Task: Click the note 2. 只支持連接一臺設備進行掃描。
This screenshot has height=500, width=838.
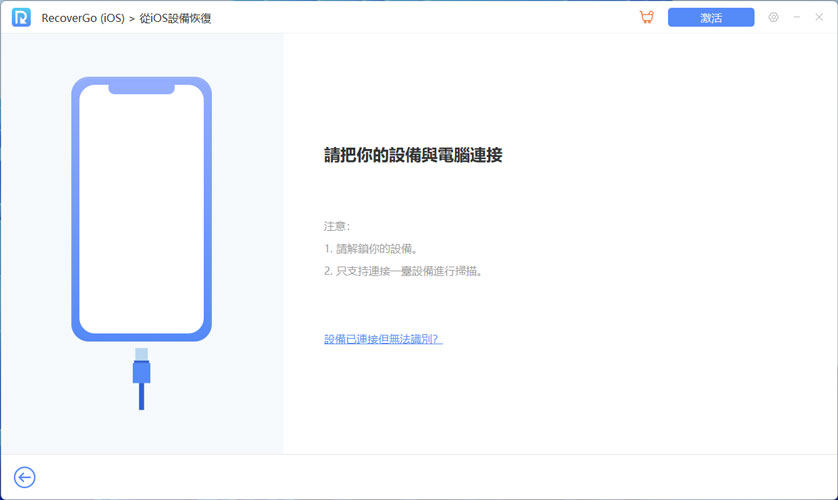Action: tap(404, 271)
